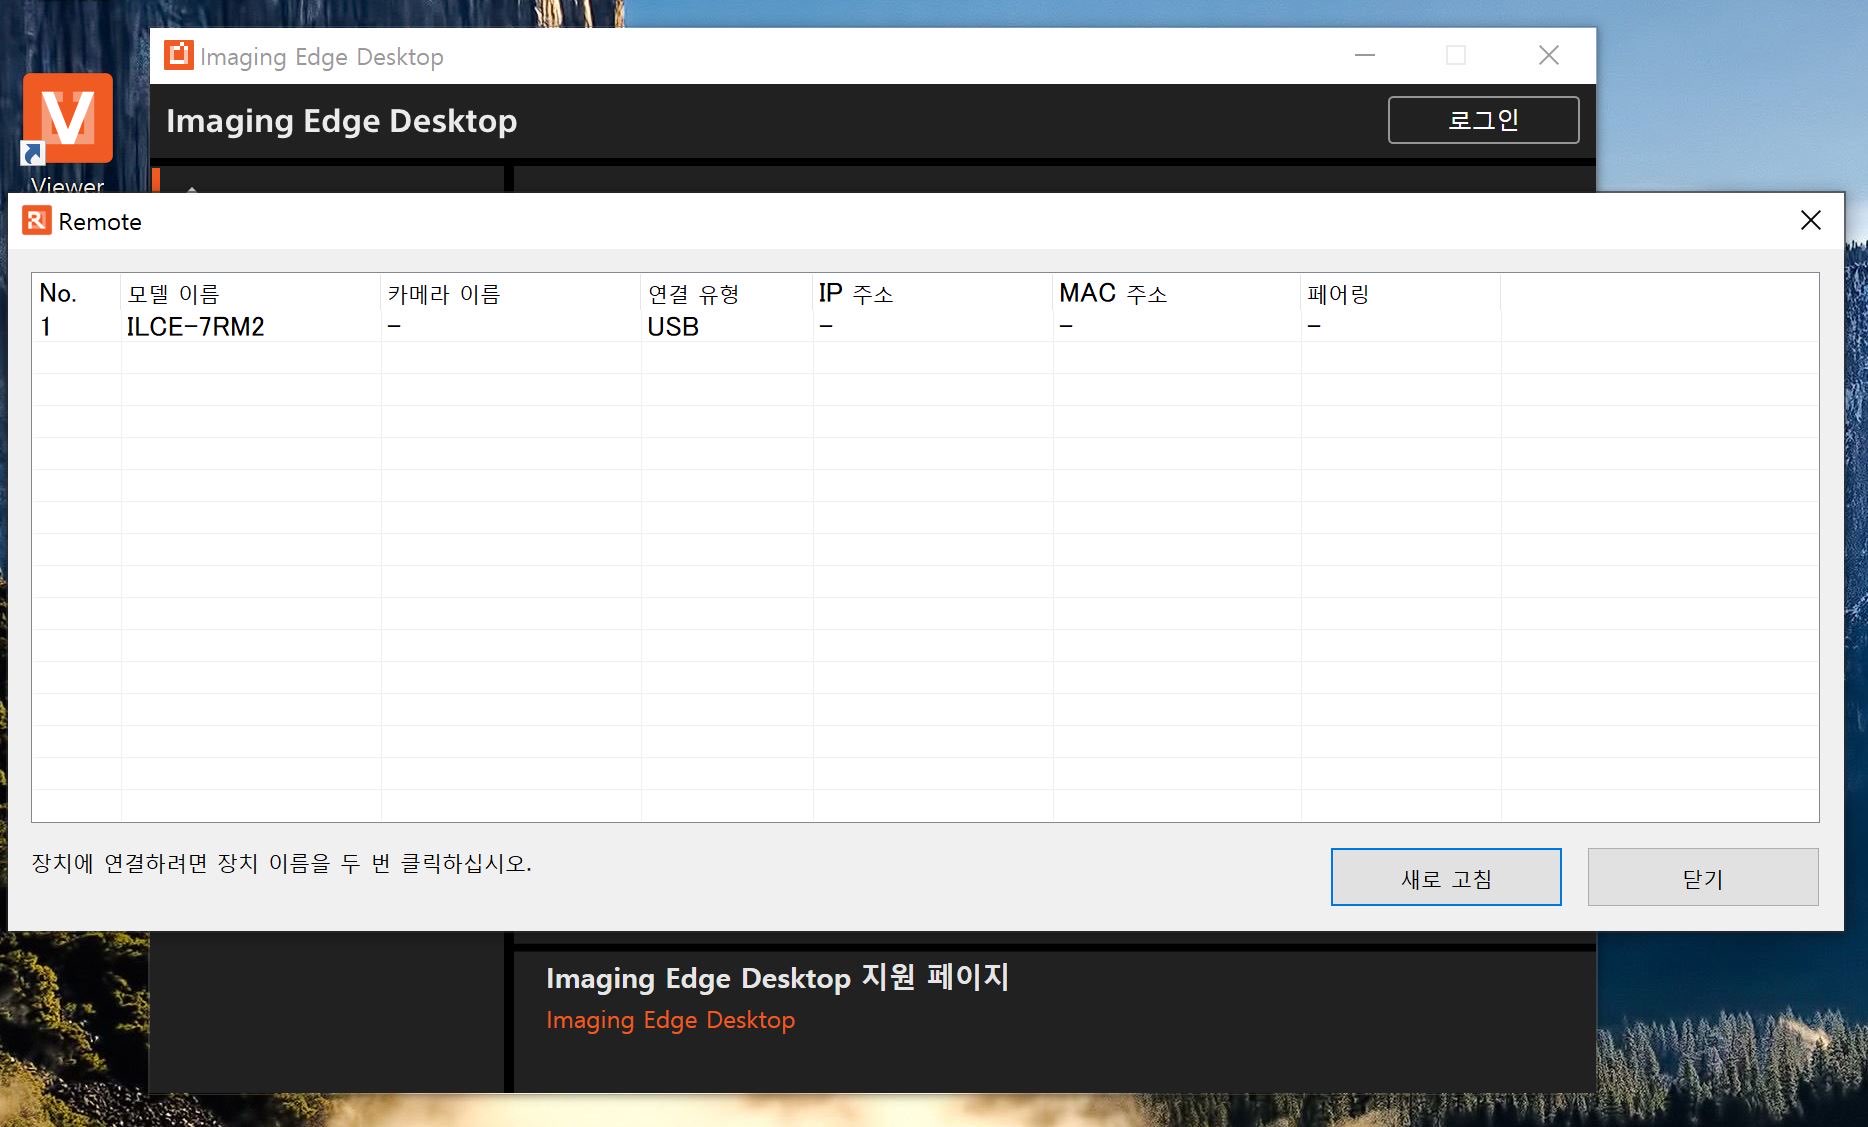
Task: Open the Viewer desktop shortcut icon
Action: (67, 118)
